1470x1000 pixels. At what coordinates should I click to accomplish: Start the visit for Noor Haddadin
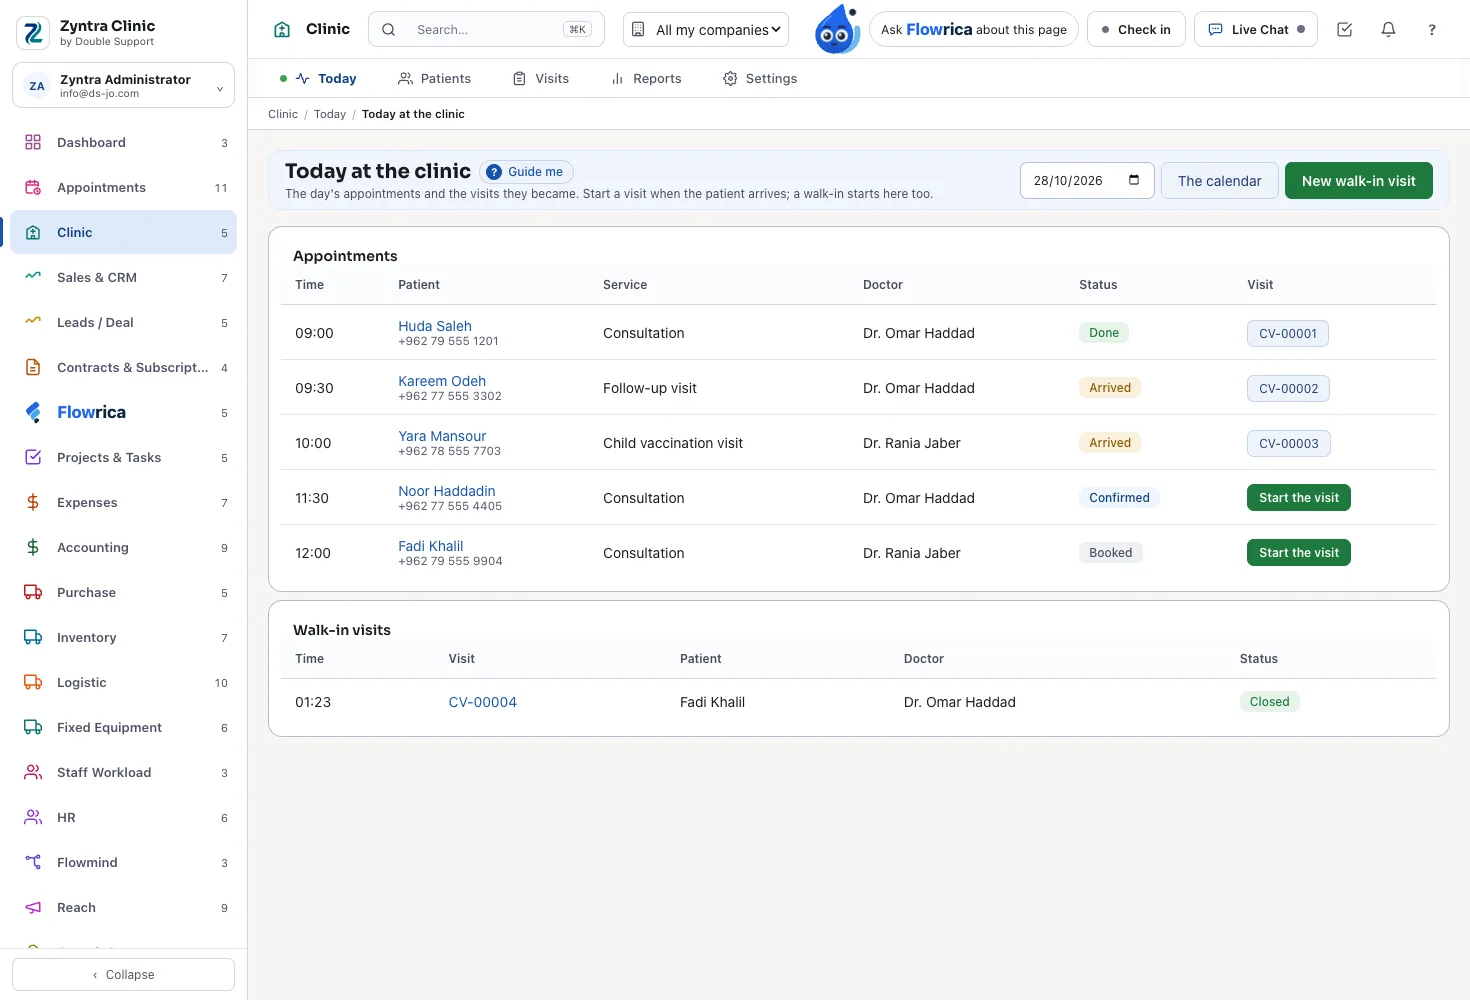1299,498
